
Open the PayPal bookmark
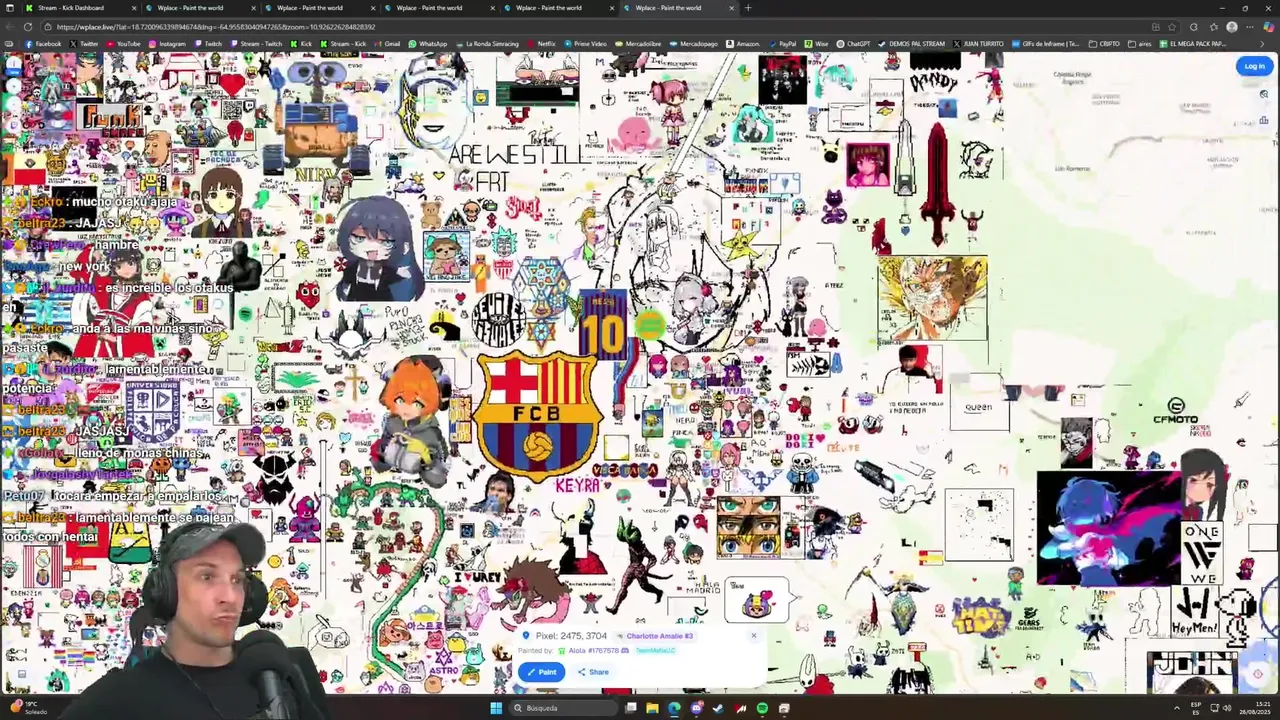tap(783, 44)
